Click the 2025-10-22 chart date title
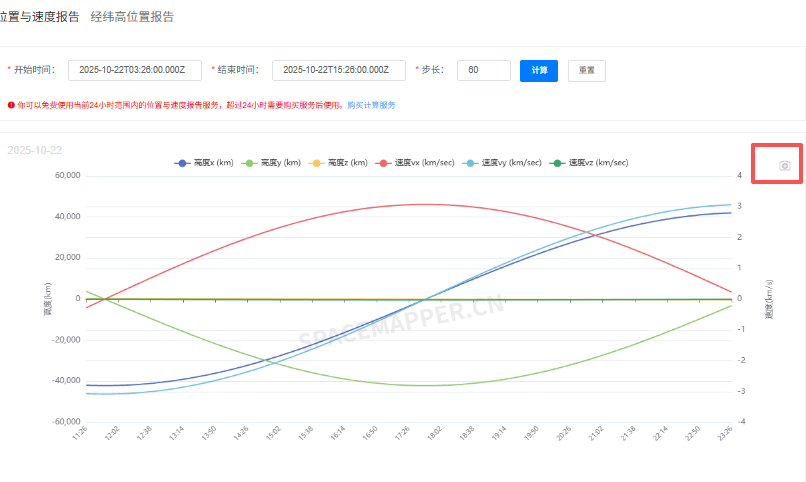Screen dimensions: 806x482 coord(35,150)
